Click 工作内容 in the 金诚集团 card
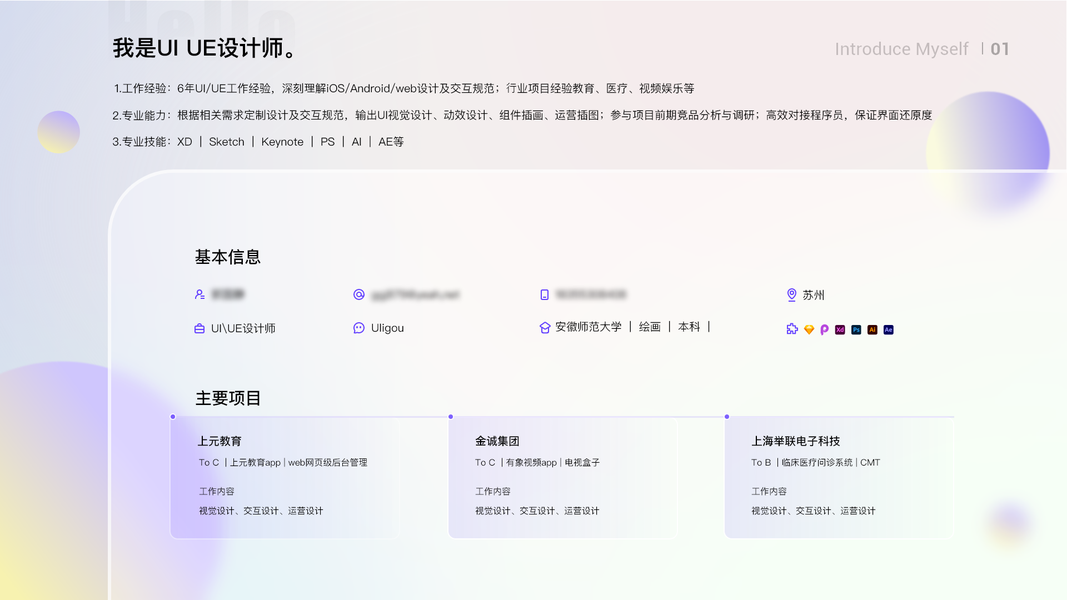 (x=493, y=491)
